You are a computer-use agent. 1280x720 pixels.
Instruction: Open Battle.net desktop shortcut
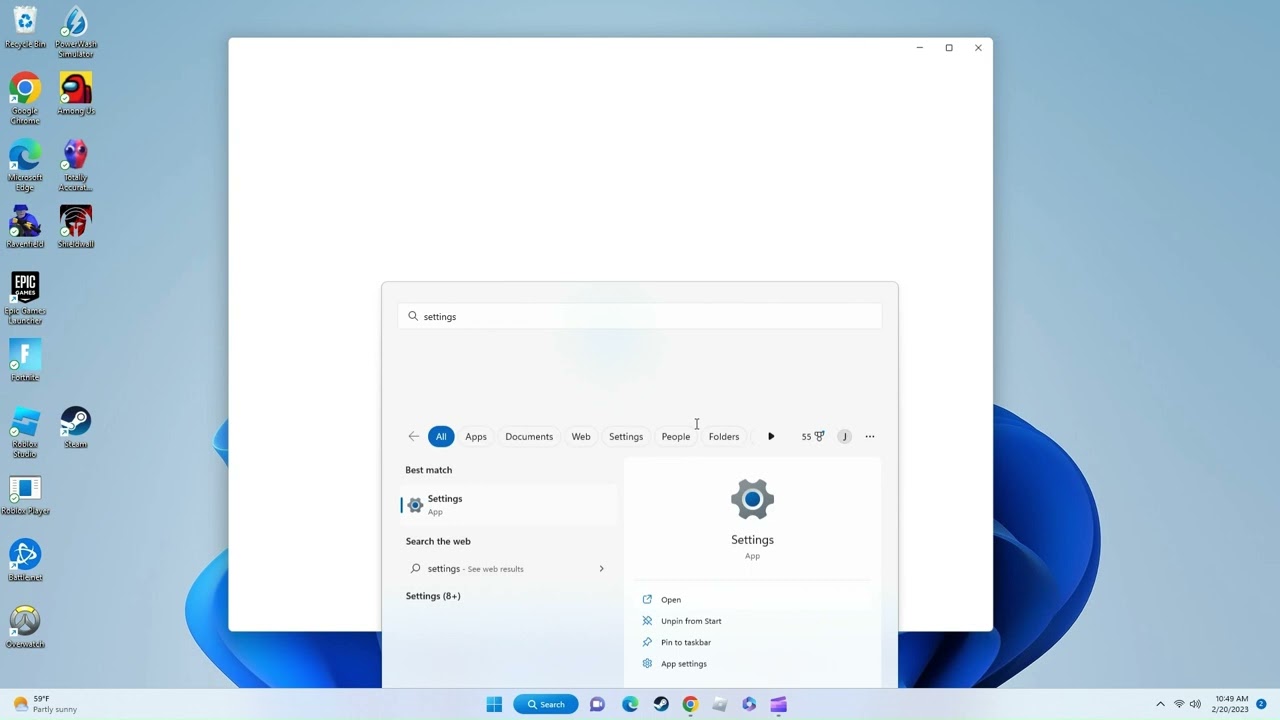tap(25, 560)
